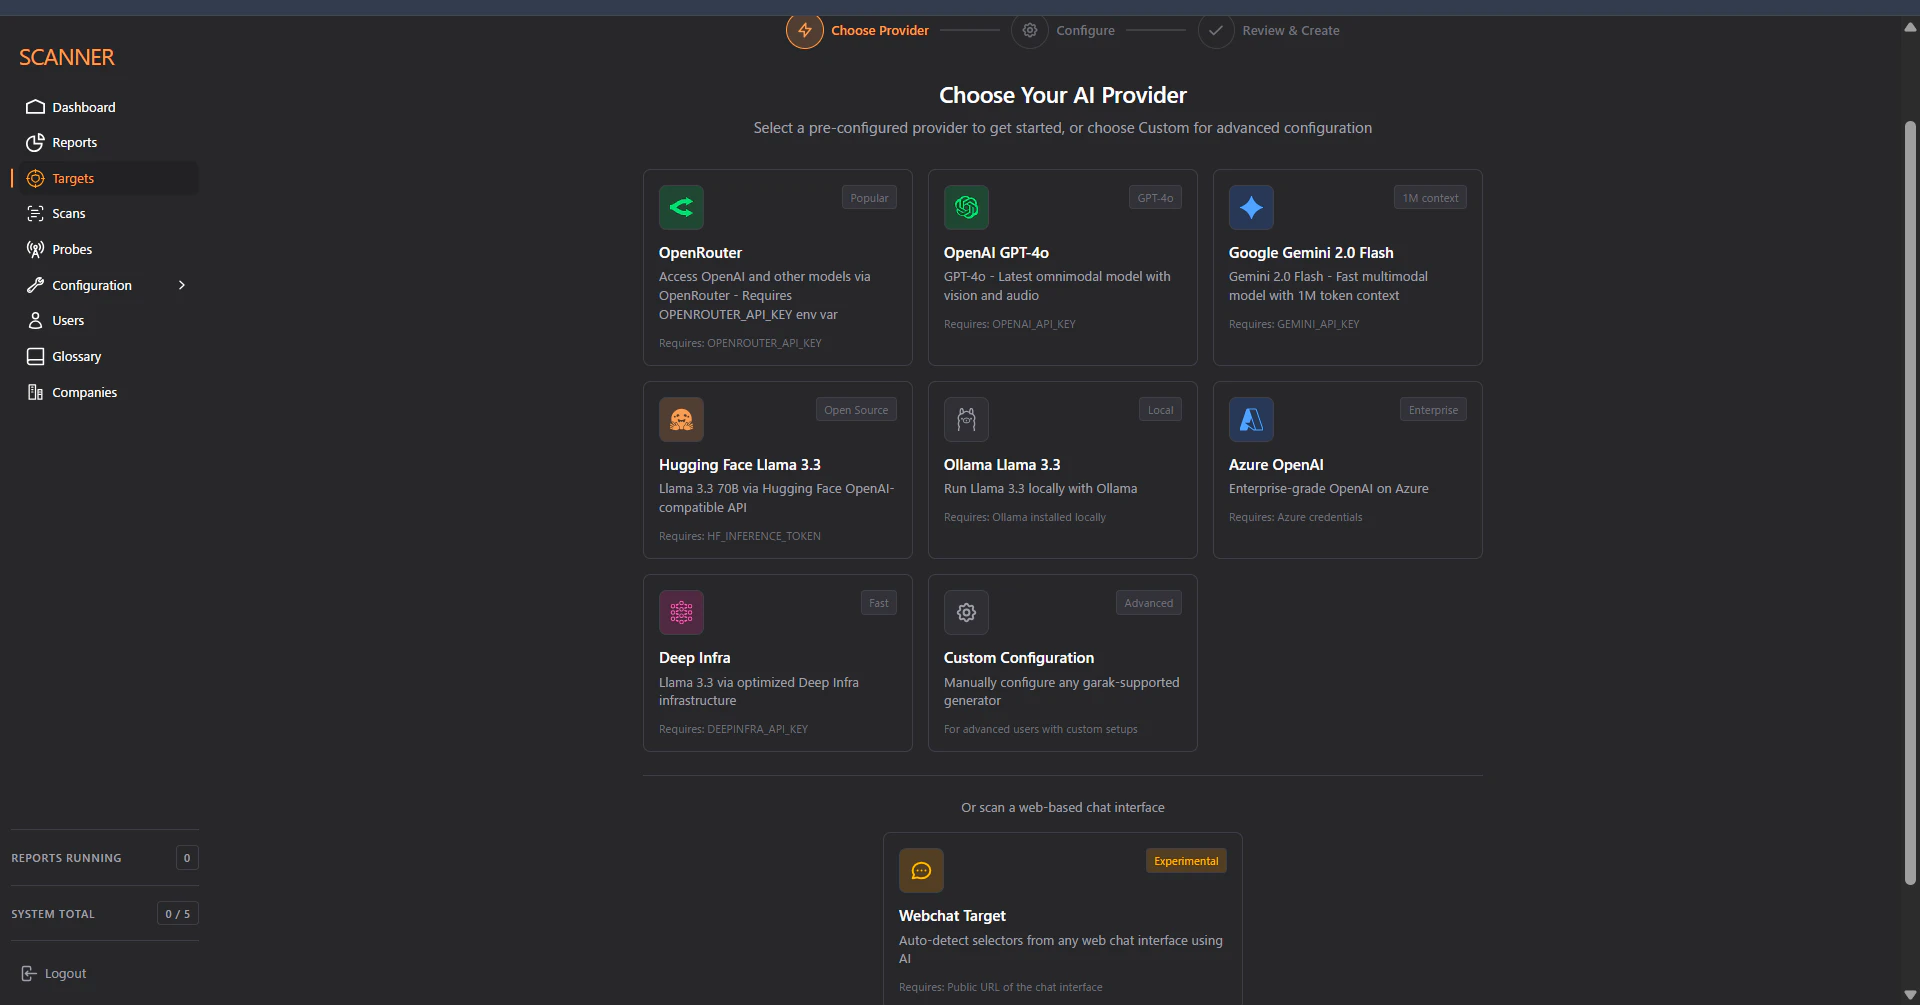Open the Glossary page
This screenshot has width=1920, height=1005.
click(77, 357)
